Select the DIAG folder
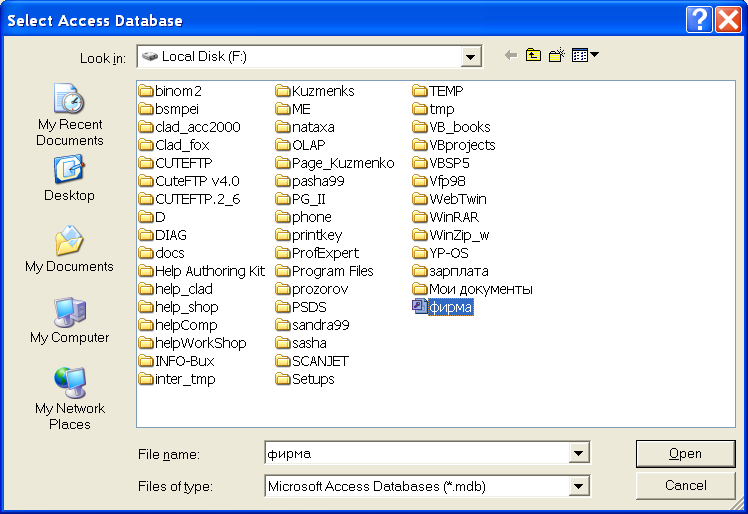748x514 pixels. click(163, 235)
